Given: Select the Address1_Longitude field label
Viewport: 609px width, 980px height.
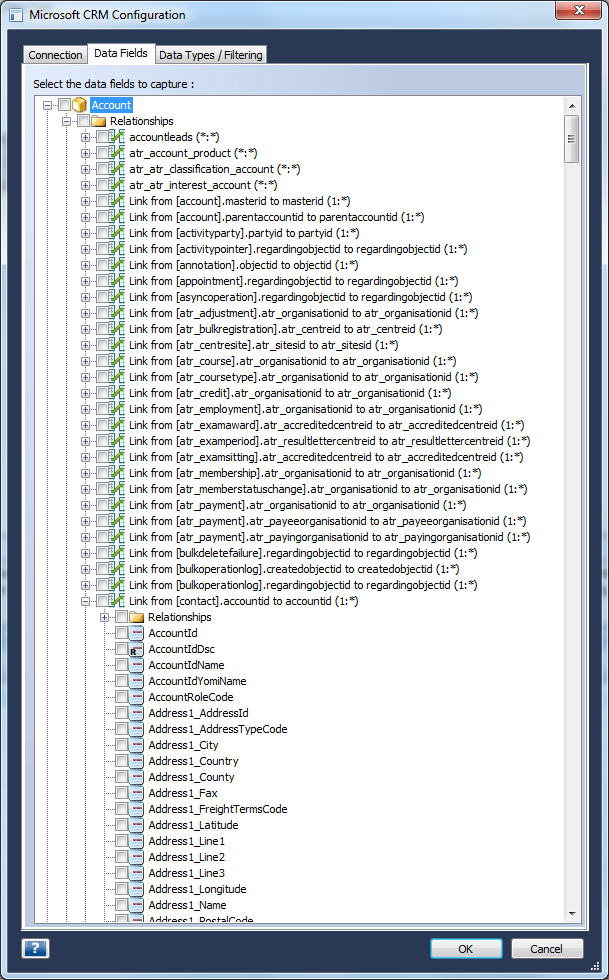Looking at the screenshot, I should [x=197, y=889].
